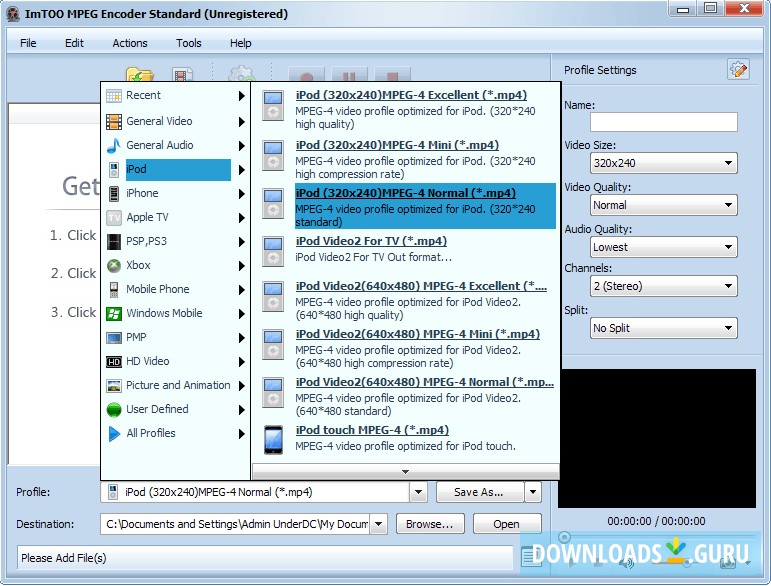This screenshot has height=586, width=771.
Task: Click the General Audio music note icon
Action: pos(114,146)
